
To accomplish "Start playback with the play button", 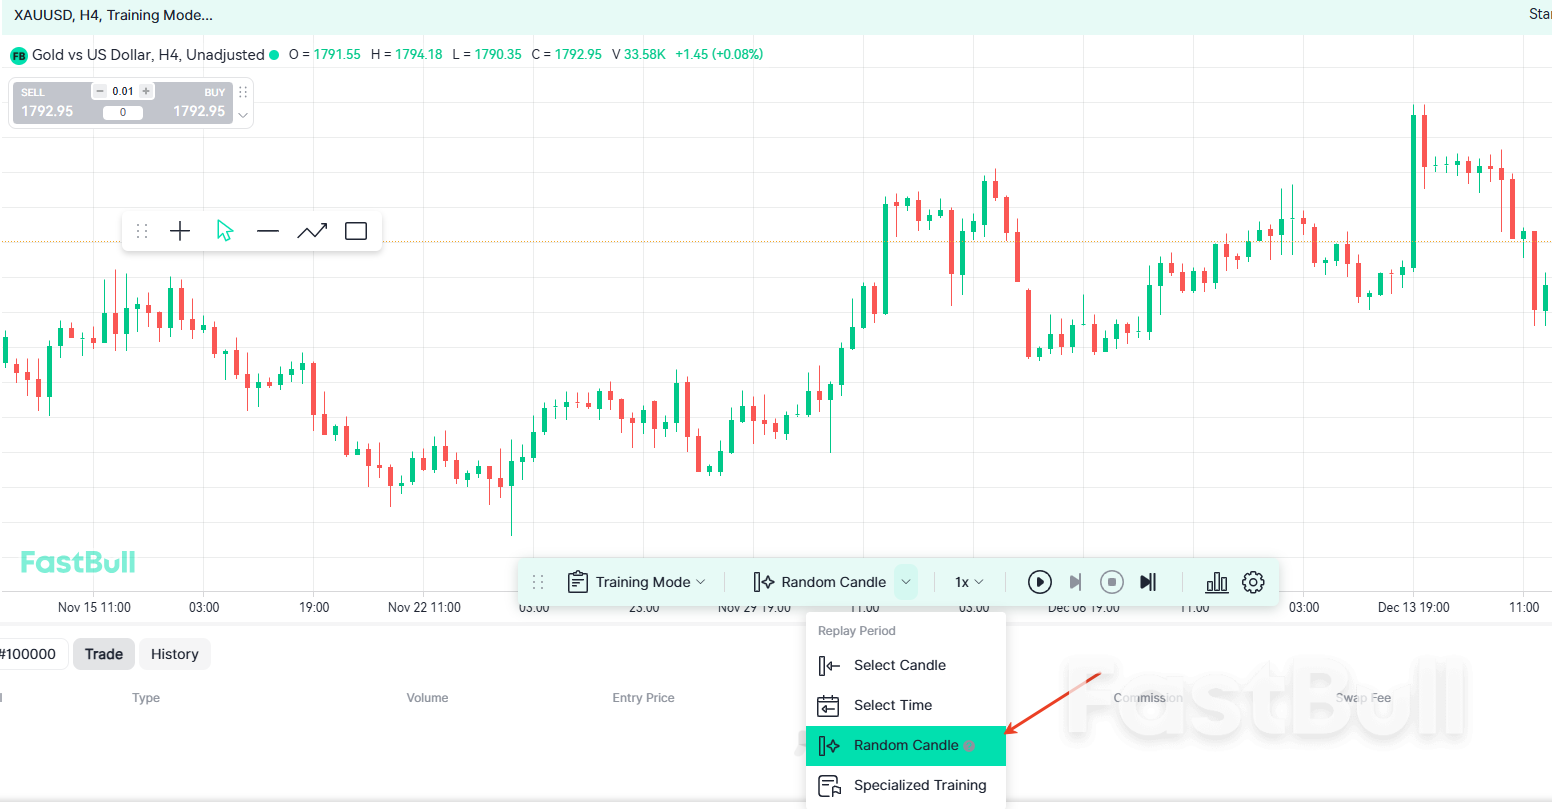I will tap(1039, 581).
